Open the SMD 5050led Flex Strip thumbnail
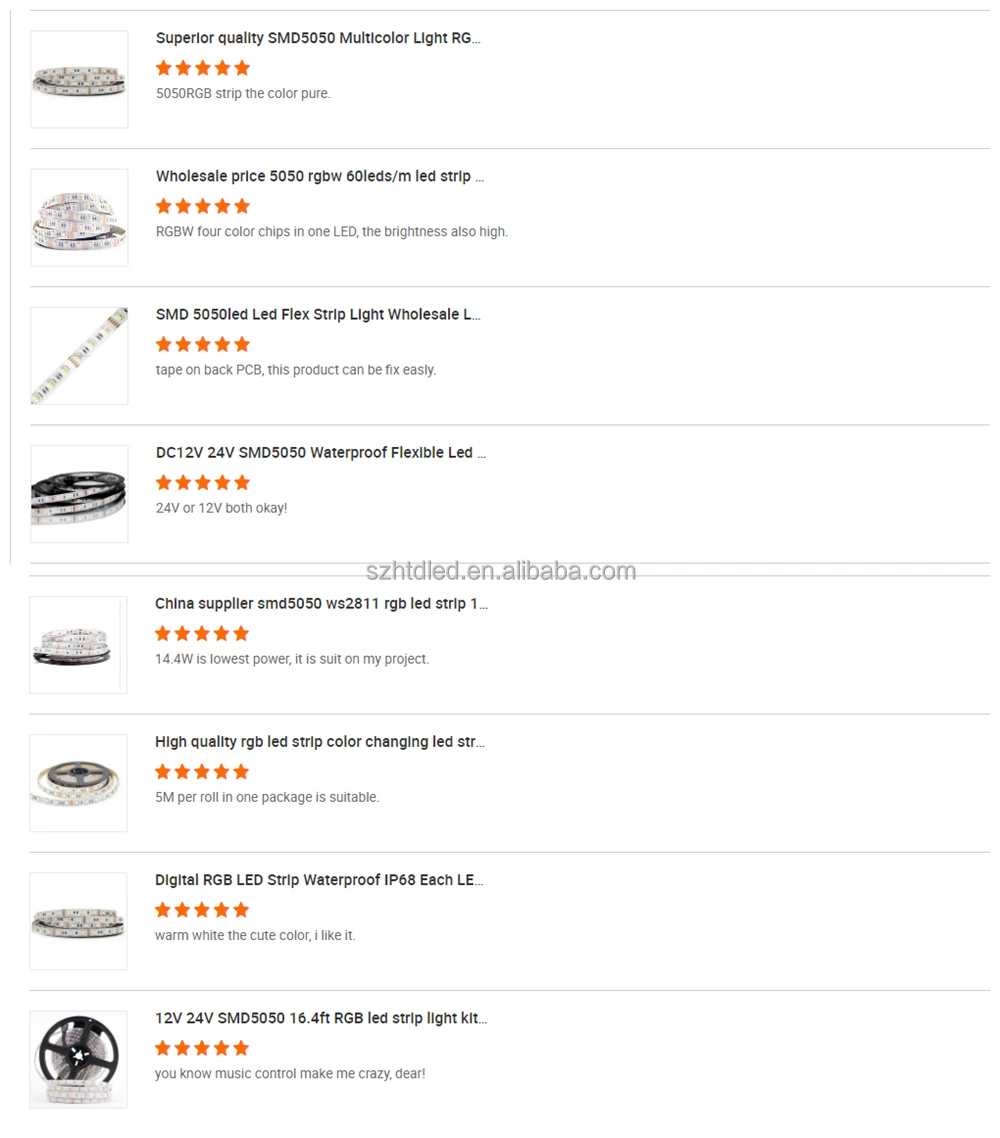Image resolution: width=1000 pixels, height=1138 pixels. click(x=79, y=355)
